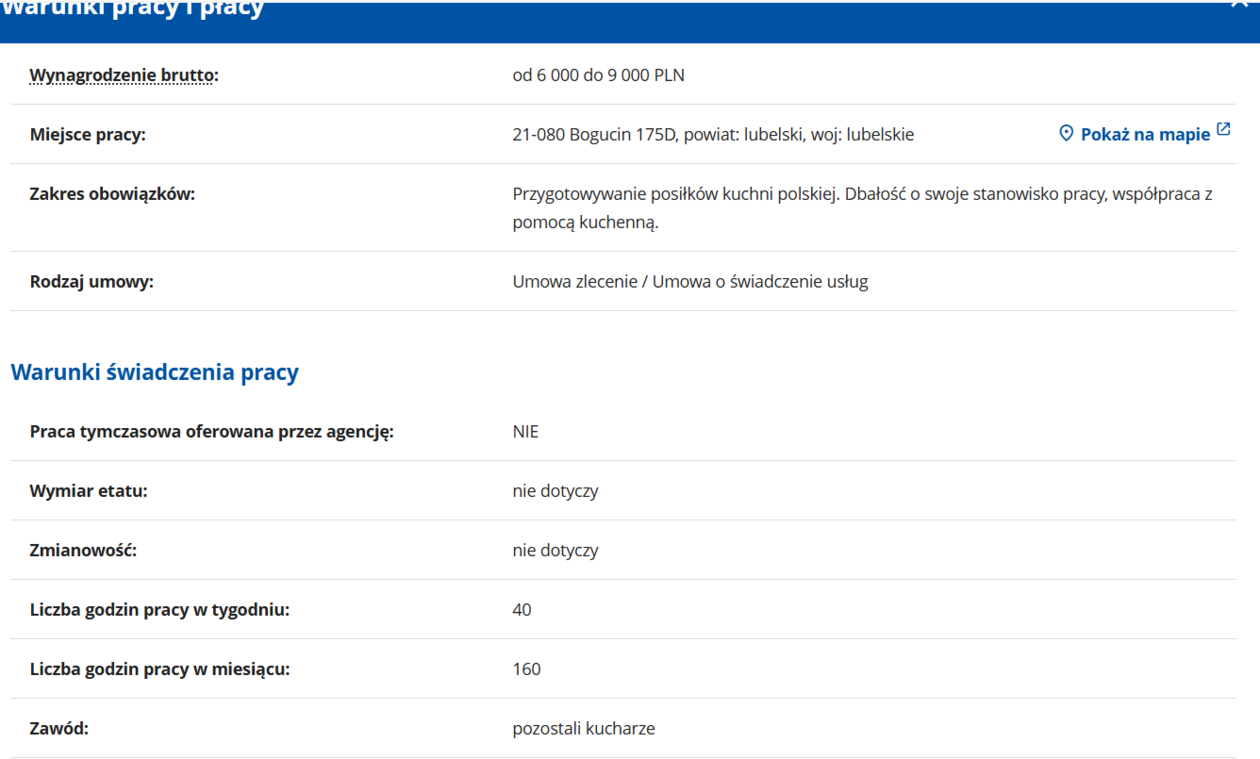This screenshot has width=1260, height=759.
Task: Click the 'Wymiar etatu' row label
Action: click(x=88, y=491)
